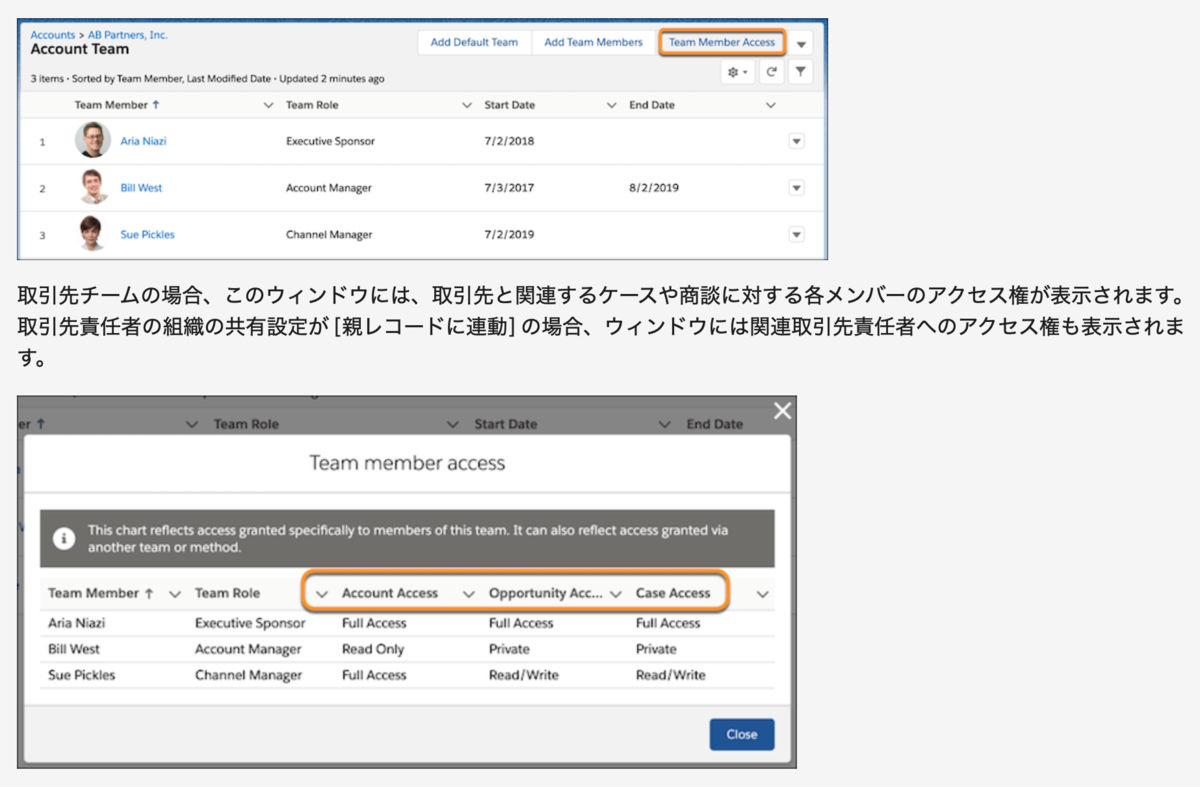Open the Accounts breadcrumb link
Image resolution: width=1200 pixels, height=787 pixels.
tap(53, 35)
